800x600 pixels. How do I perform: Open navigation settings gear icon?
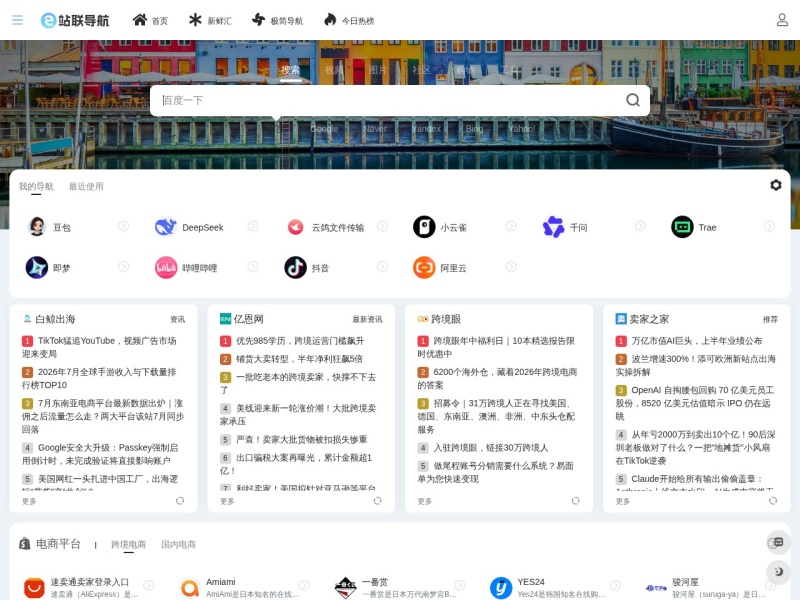pyautogui.click(x=776, y=185)
